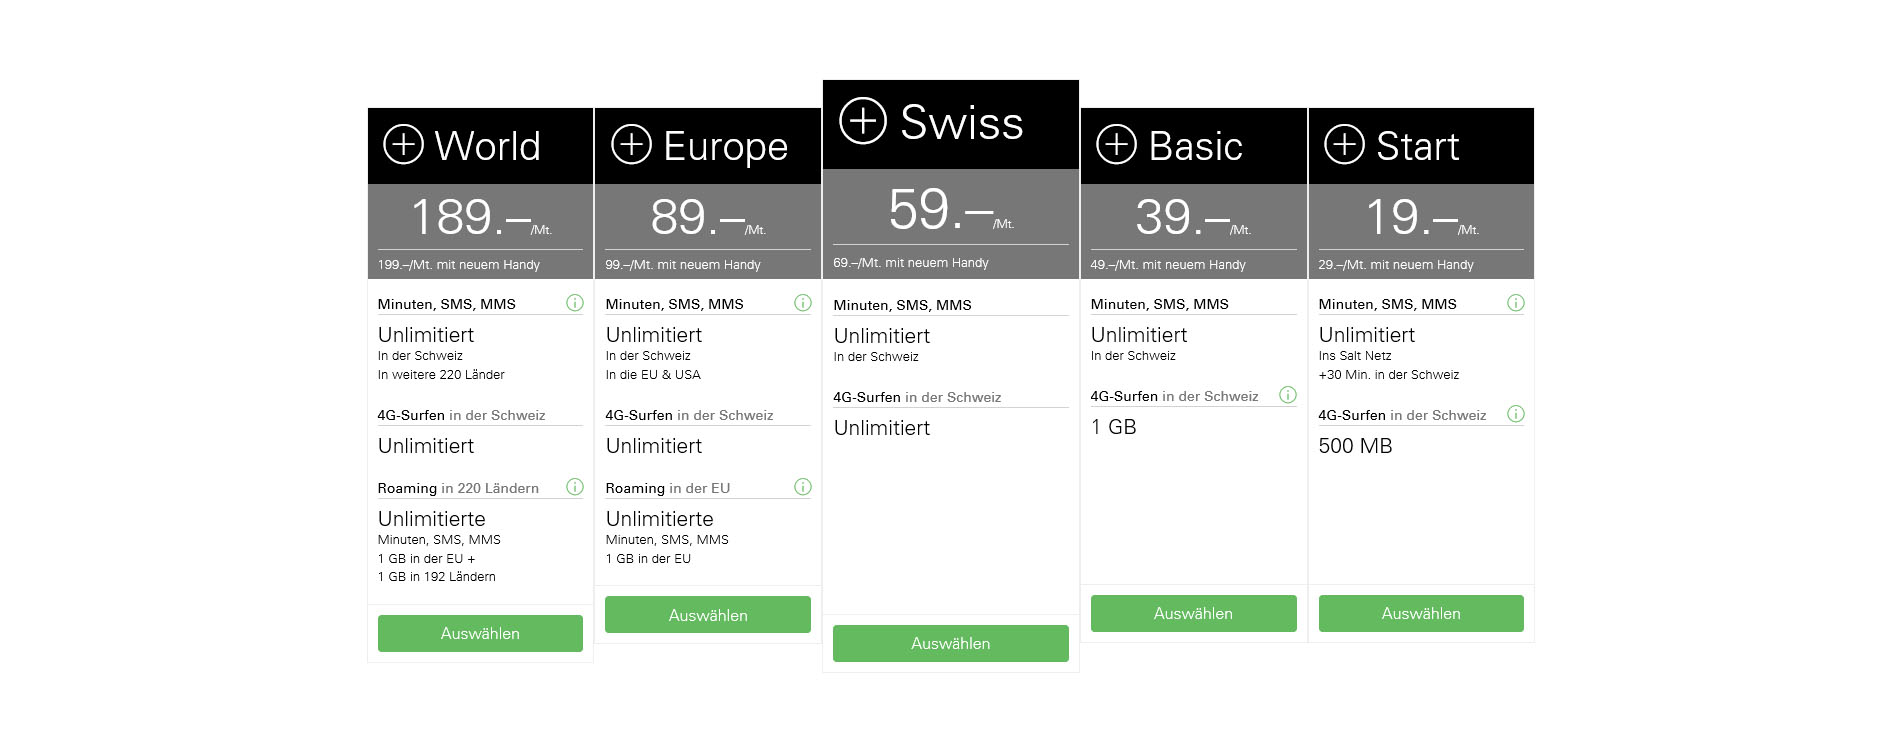The width and height of the screenshot is (1884, 750).
Task: Open info icon for Start 4G-Surfen
Action: click(1516, 414)
